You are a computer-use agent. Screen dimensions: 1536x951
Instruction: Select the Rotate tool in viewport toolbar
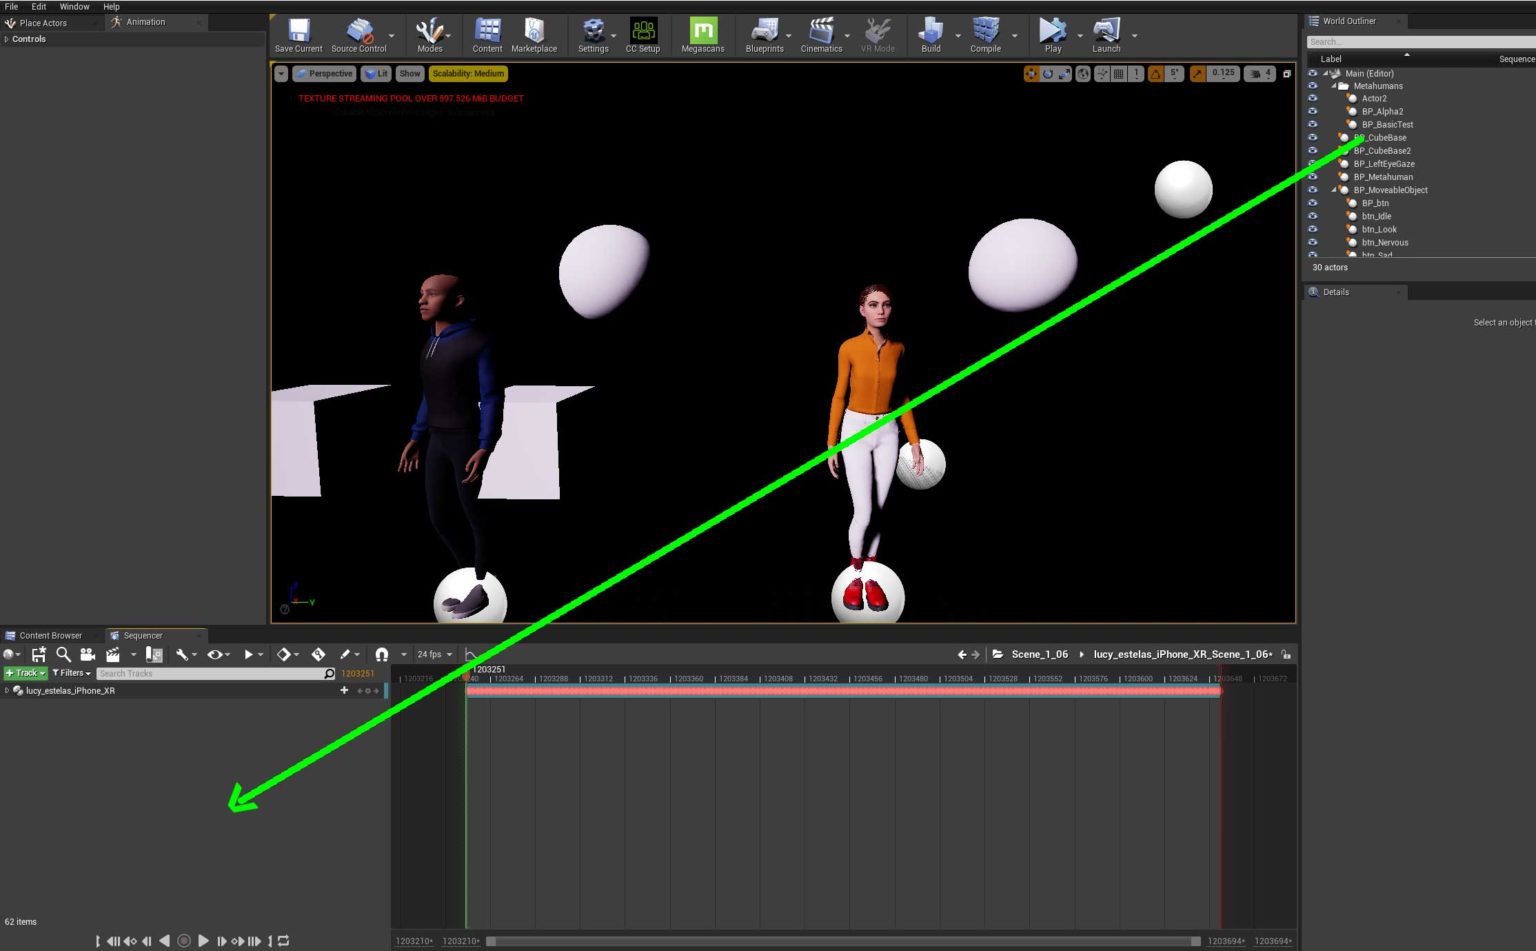(x=1047, y=74)
